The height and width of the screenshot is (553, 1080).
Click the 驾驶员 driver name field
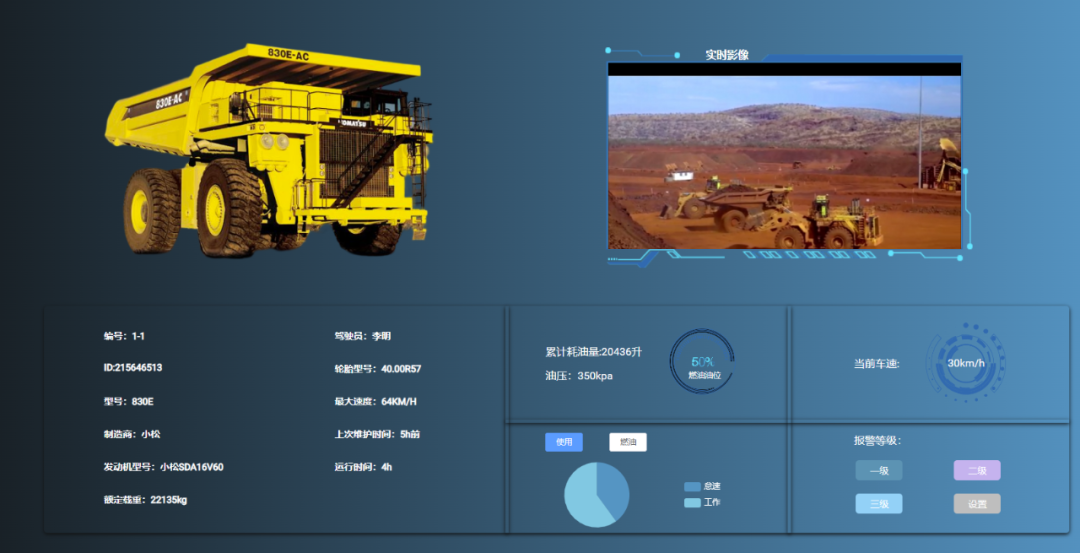362,336
